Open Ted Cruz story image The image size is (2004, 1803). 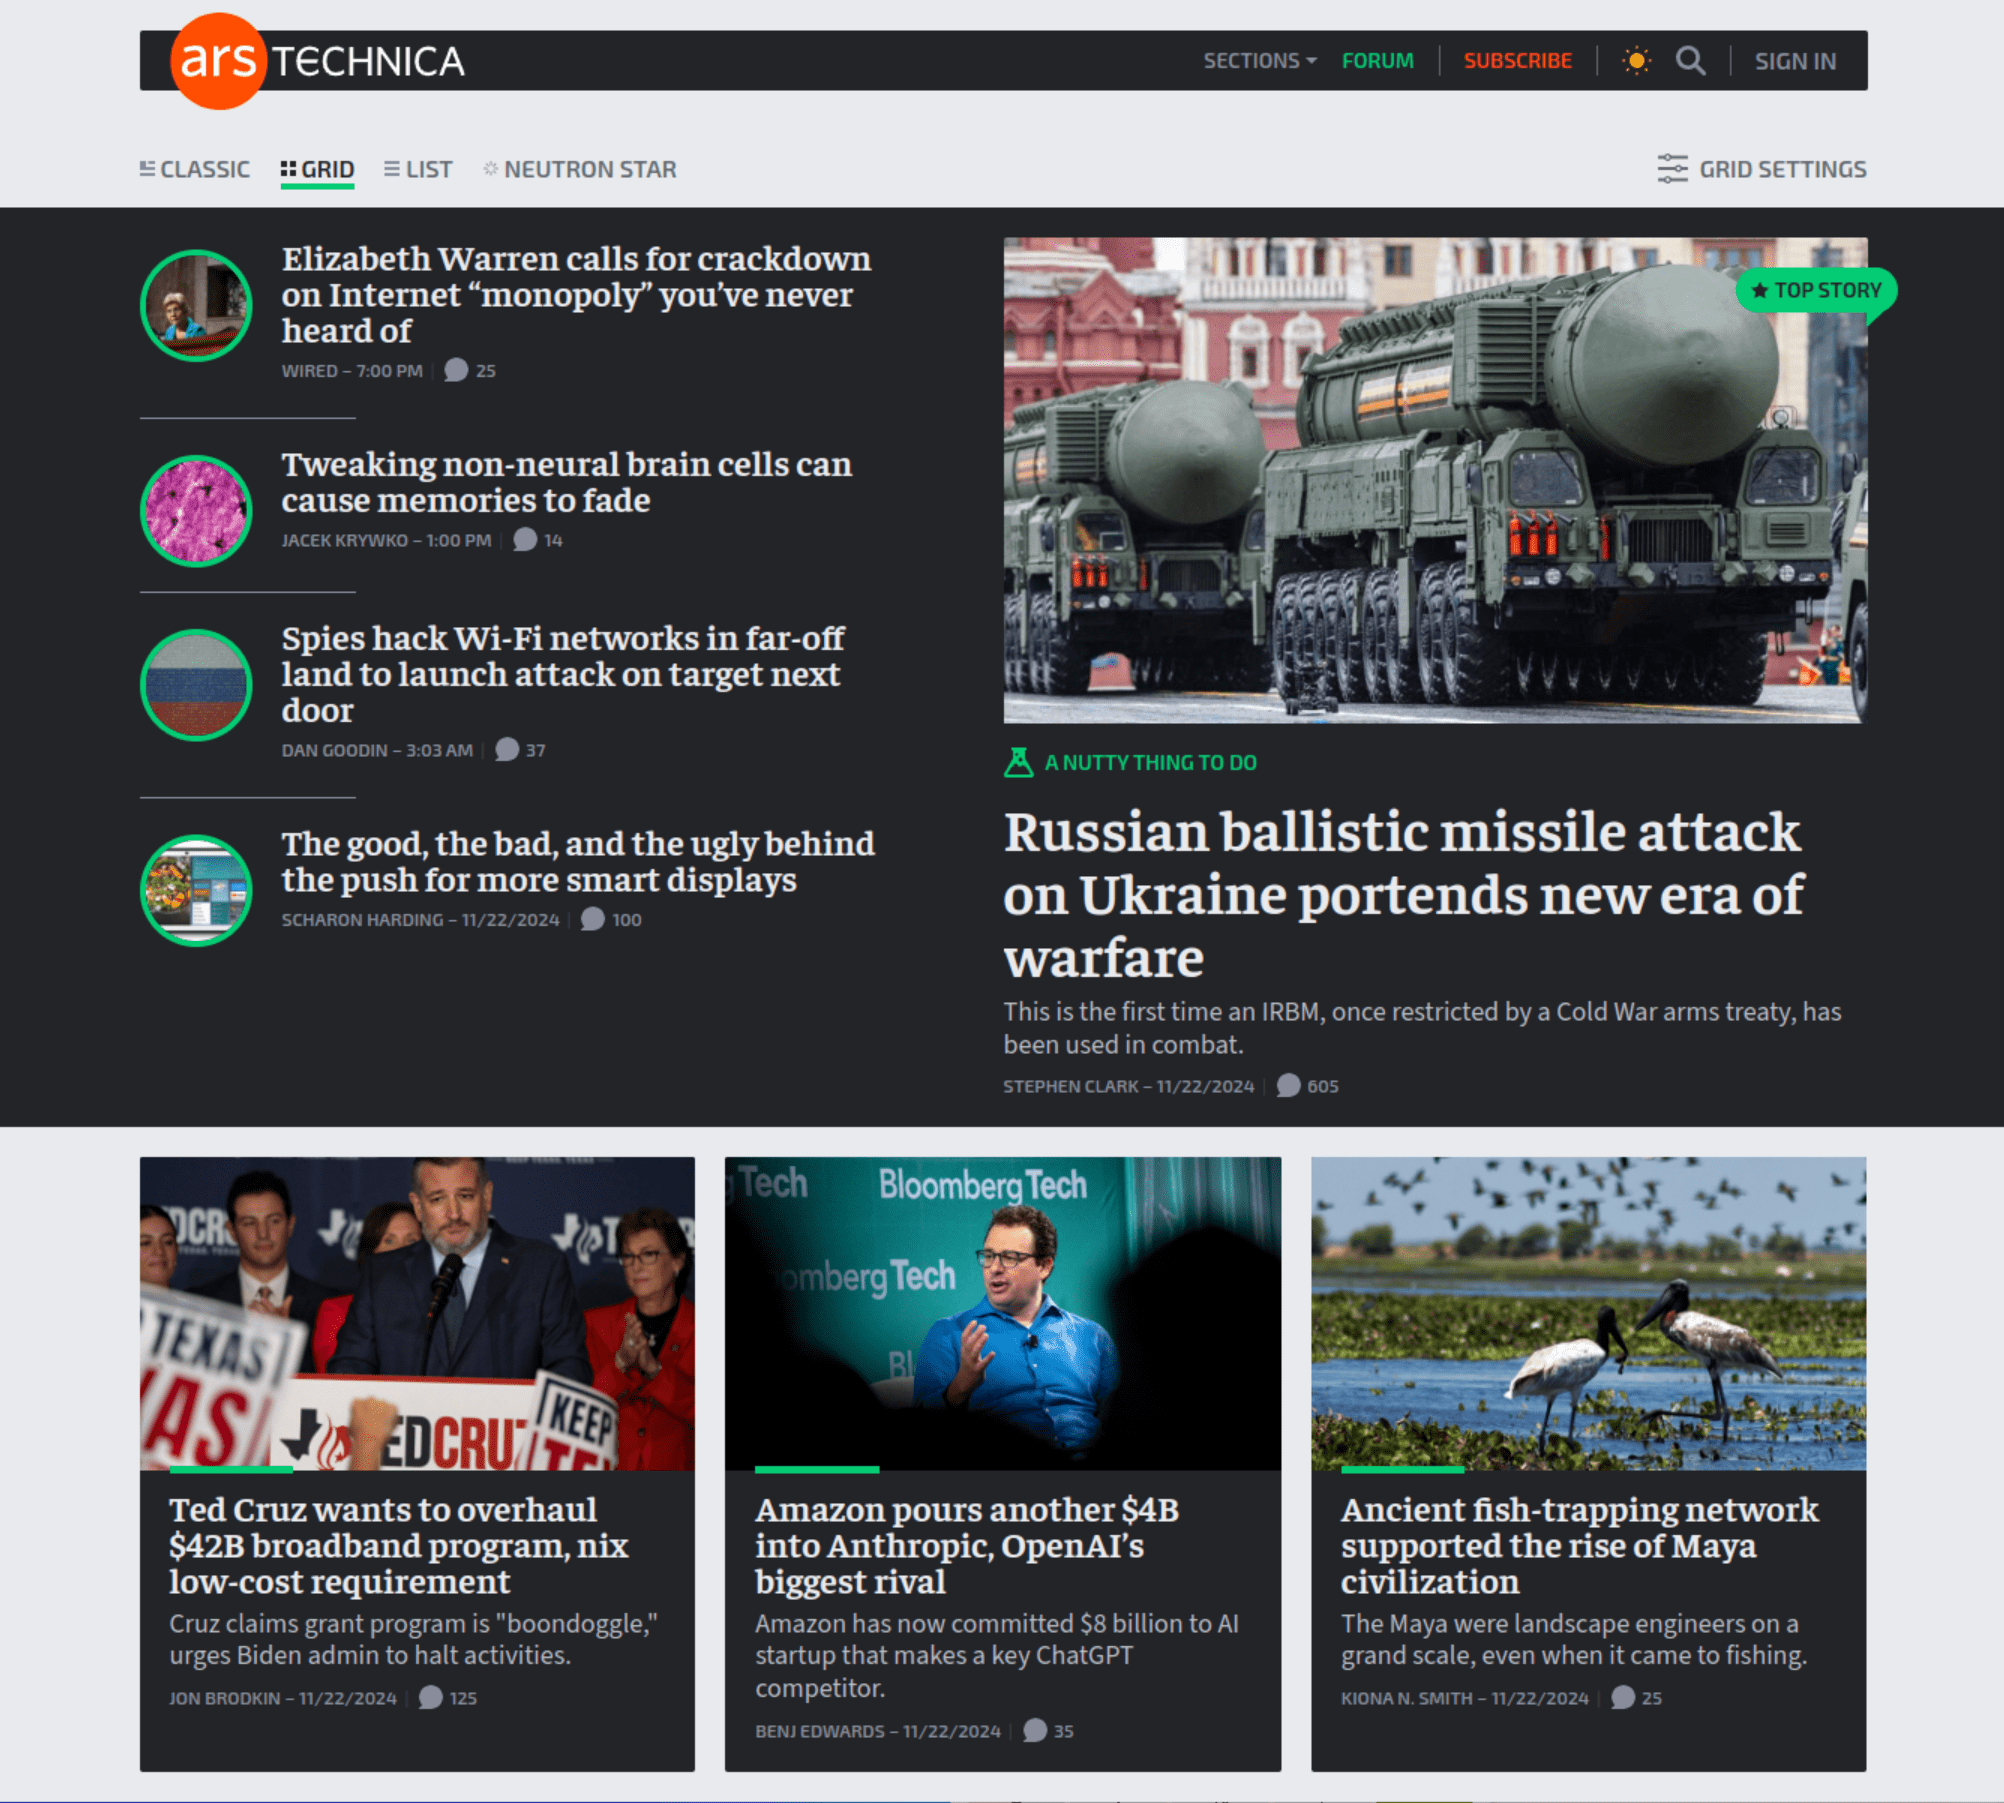click(x=417, y=1314)
